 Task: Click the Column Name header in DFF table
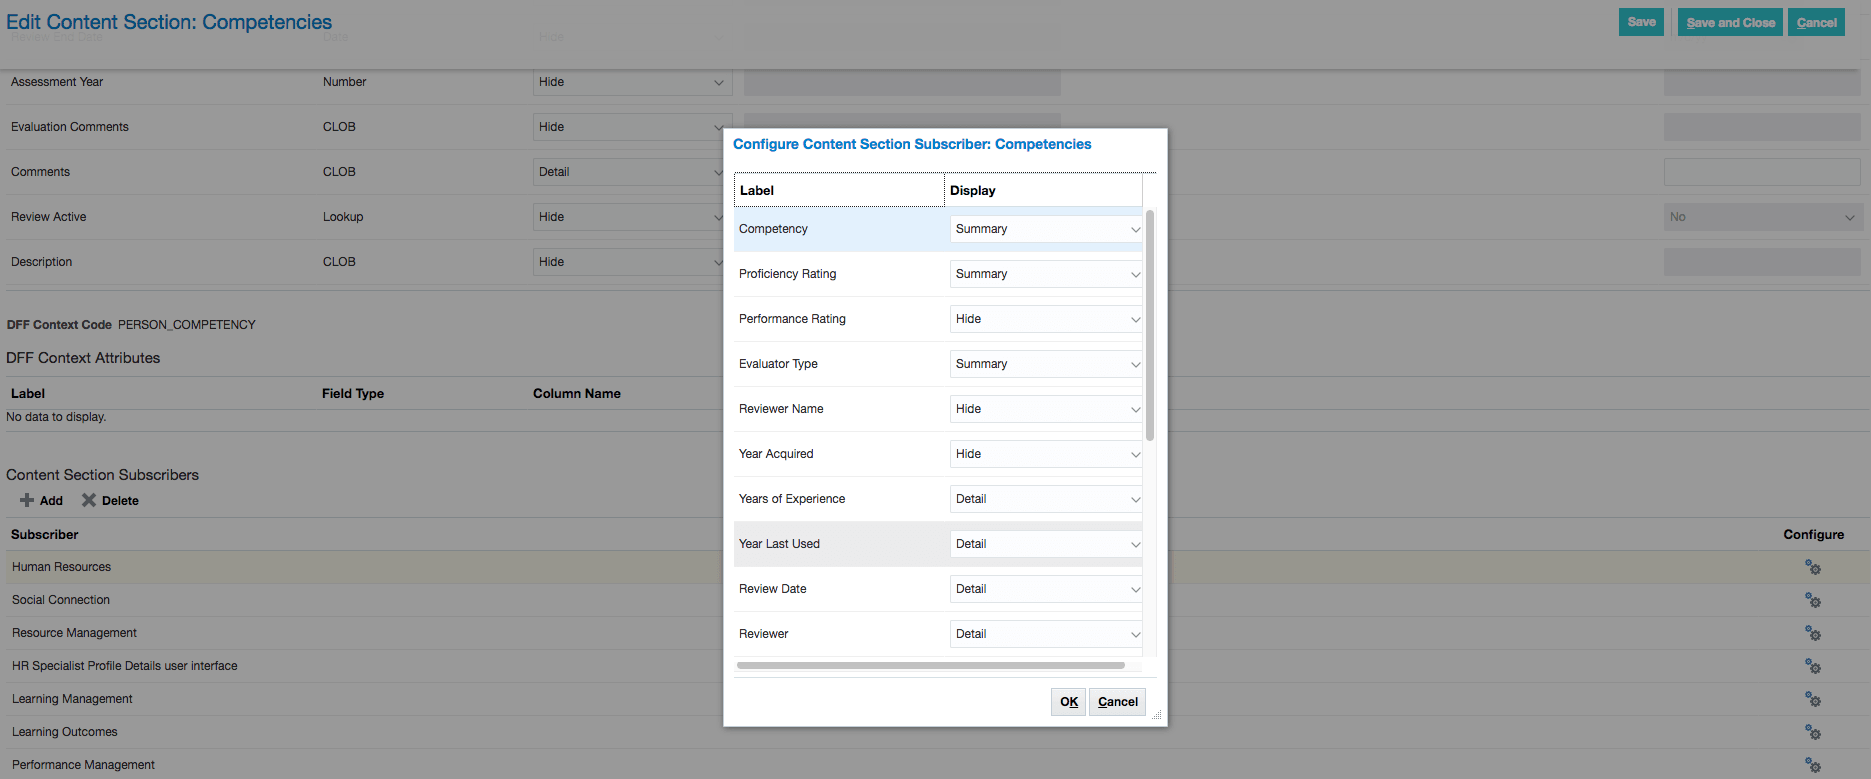(577, 394)
